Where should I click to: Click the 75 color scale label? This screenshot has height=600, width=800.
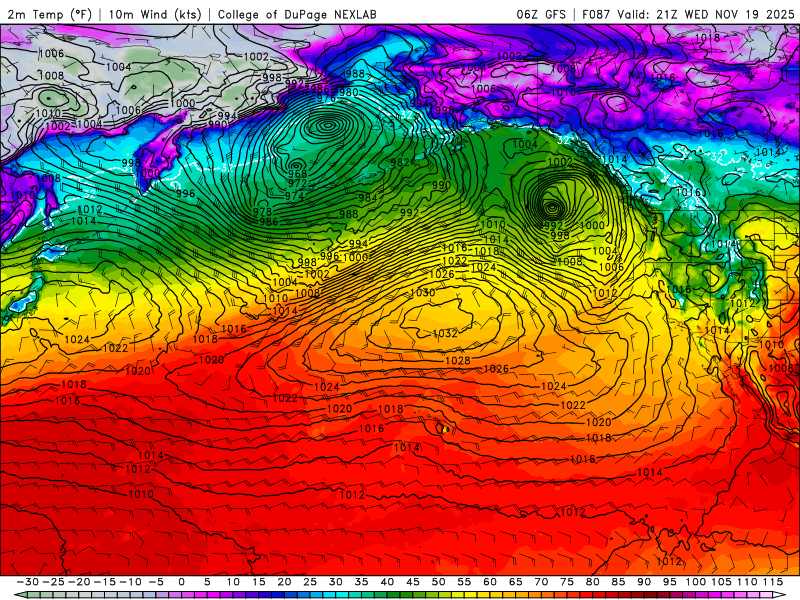click(x=567, y=582)
